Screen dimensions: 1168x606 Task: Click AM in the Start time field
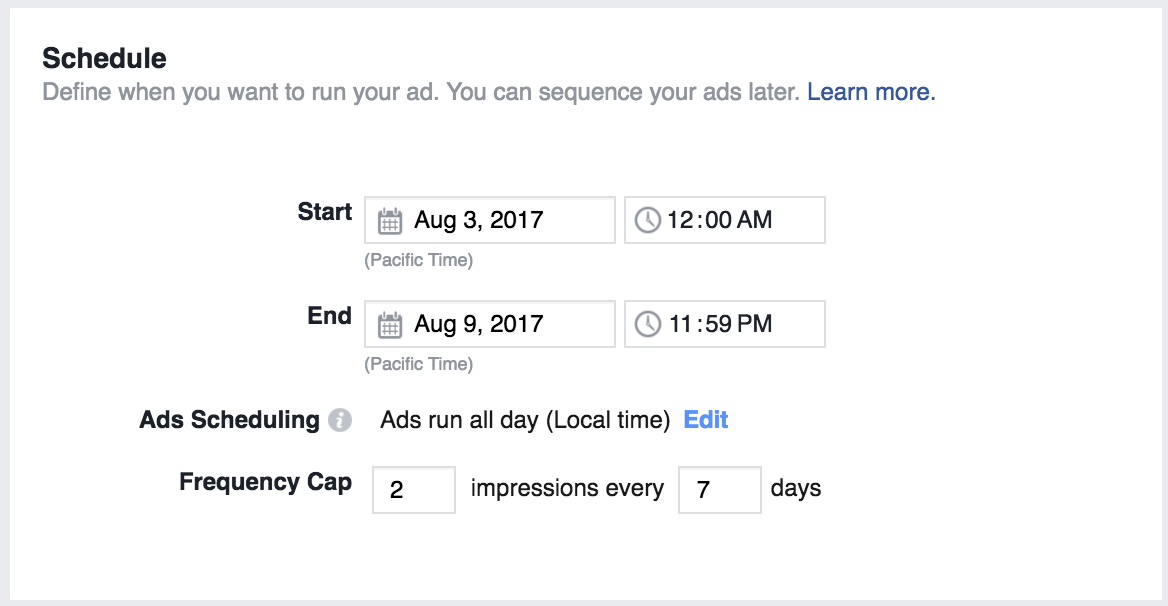click(x=755, y=220)
